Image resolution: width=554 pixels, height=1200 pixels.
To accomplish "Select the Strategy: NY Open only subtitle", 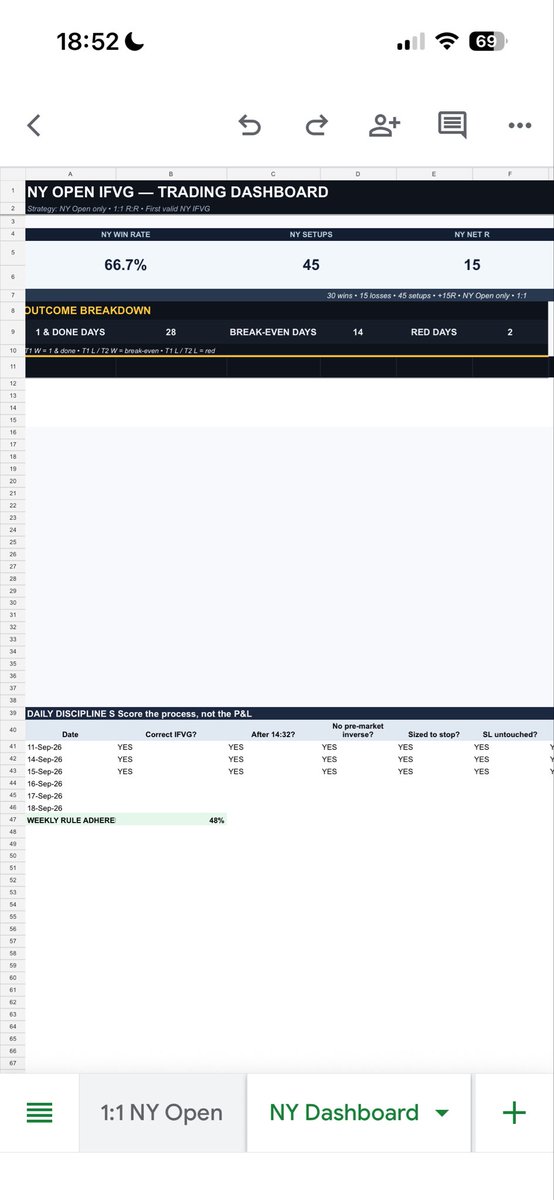I will pos(117,208).
